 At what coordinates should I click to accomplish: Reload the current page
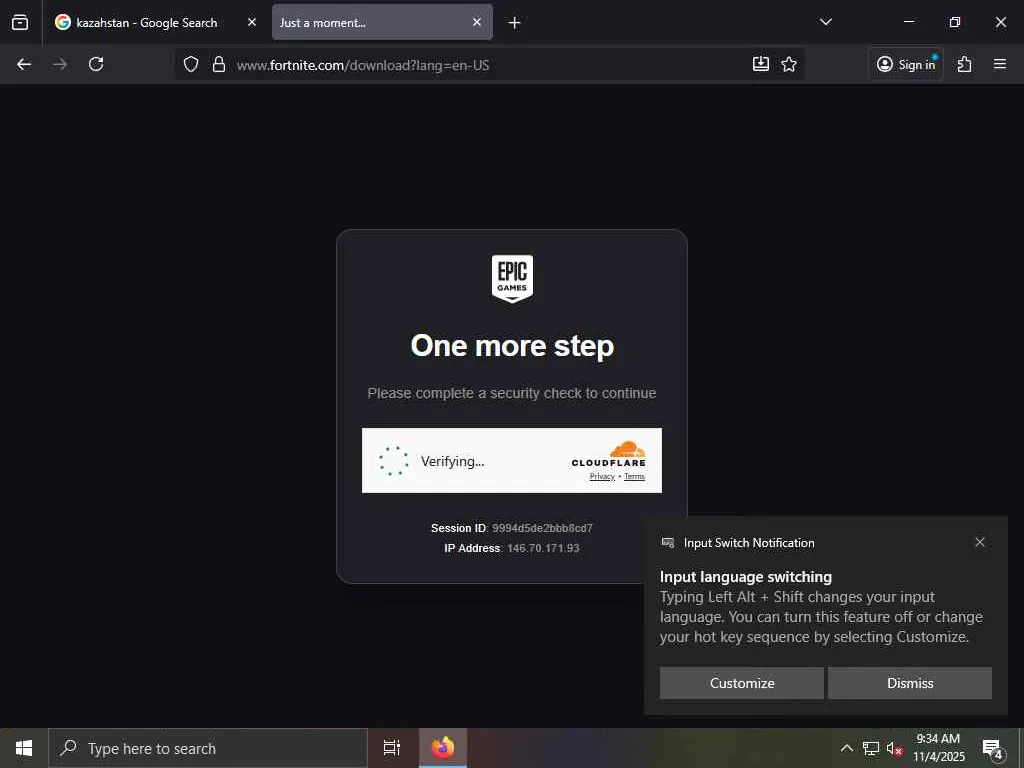96,64
